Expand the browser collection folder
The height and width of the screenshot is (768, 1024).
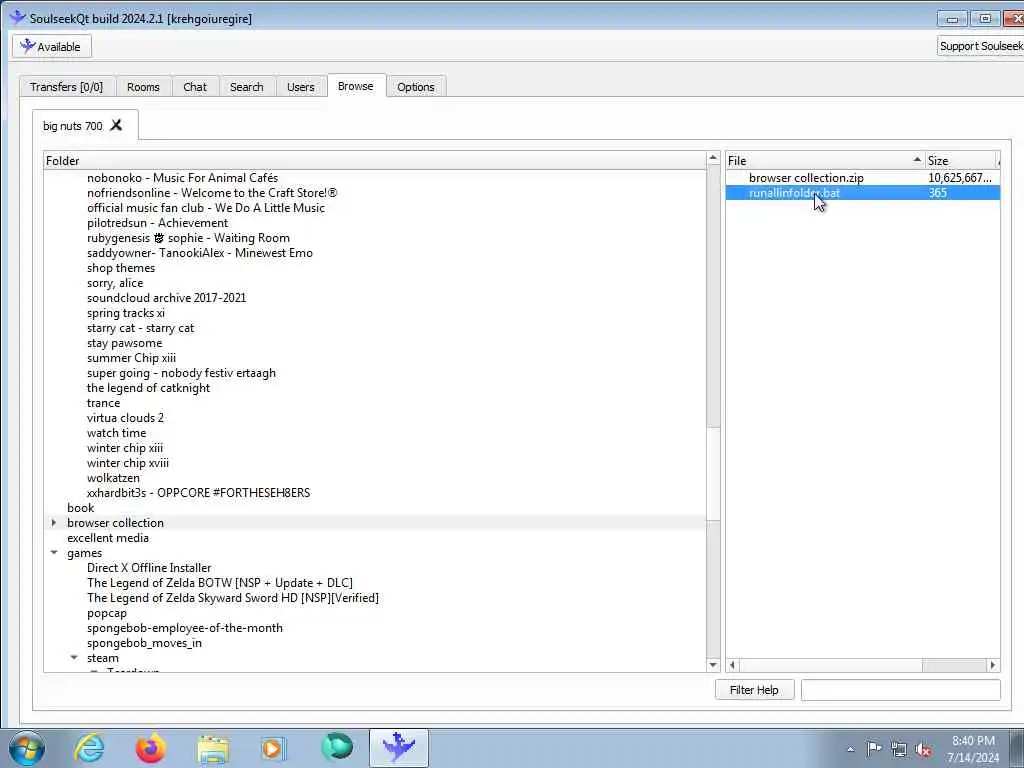(x=54, y=522)
